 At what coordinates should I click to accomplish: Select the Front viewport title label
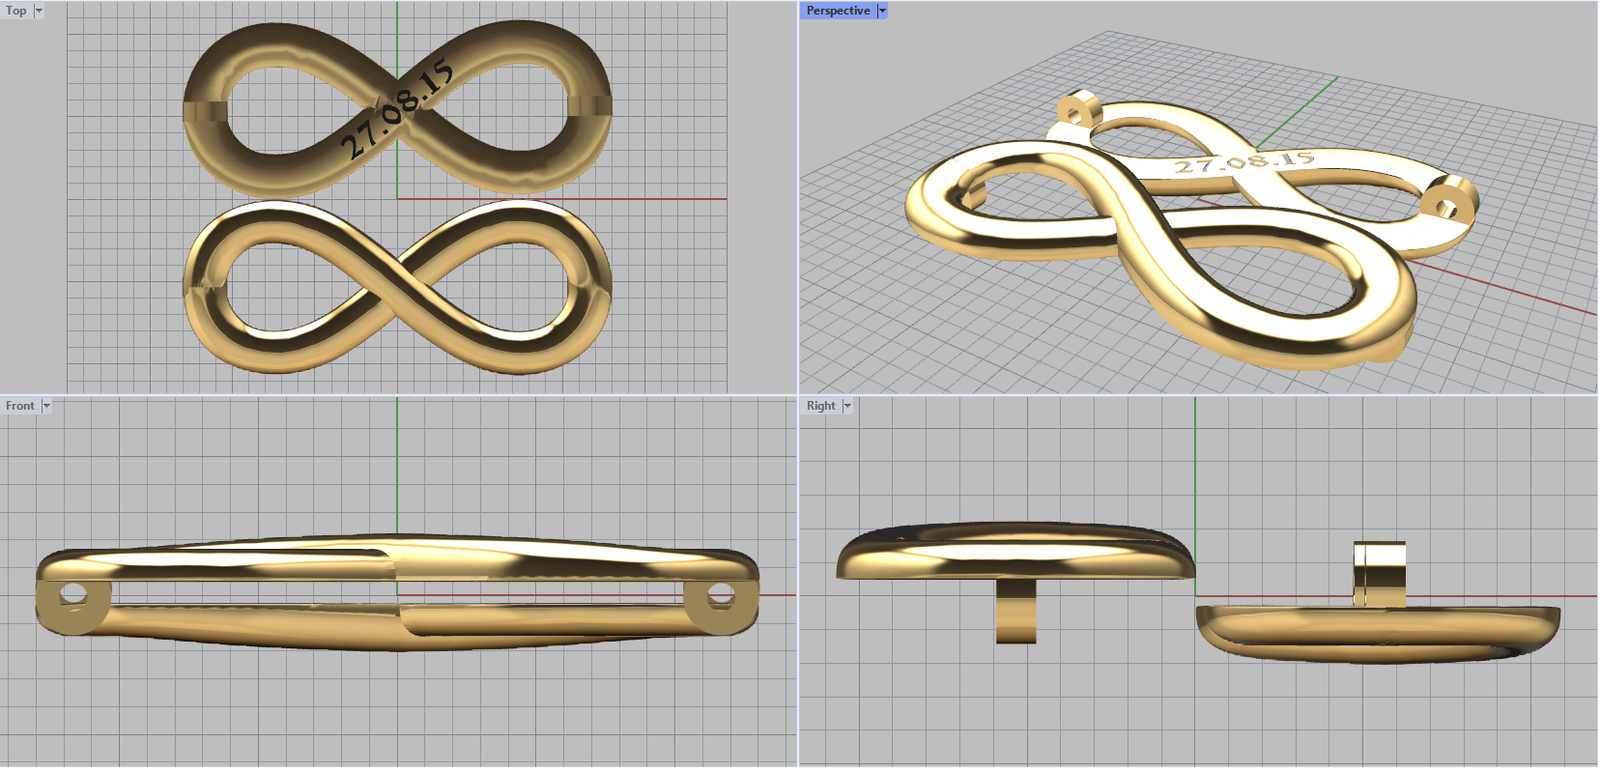(20, 406)
